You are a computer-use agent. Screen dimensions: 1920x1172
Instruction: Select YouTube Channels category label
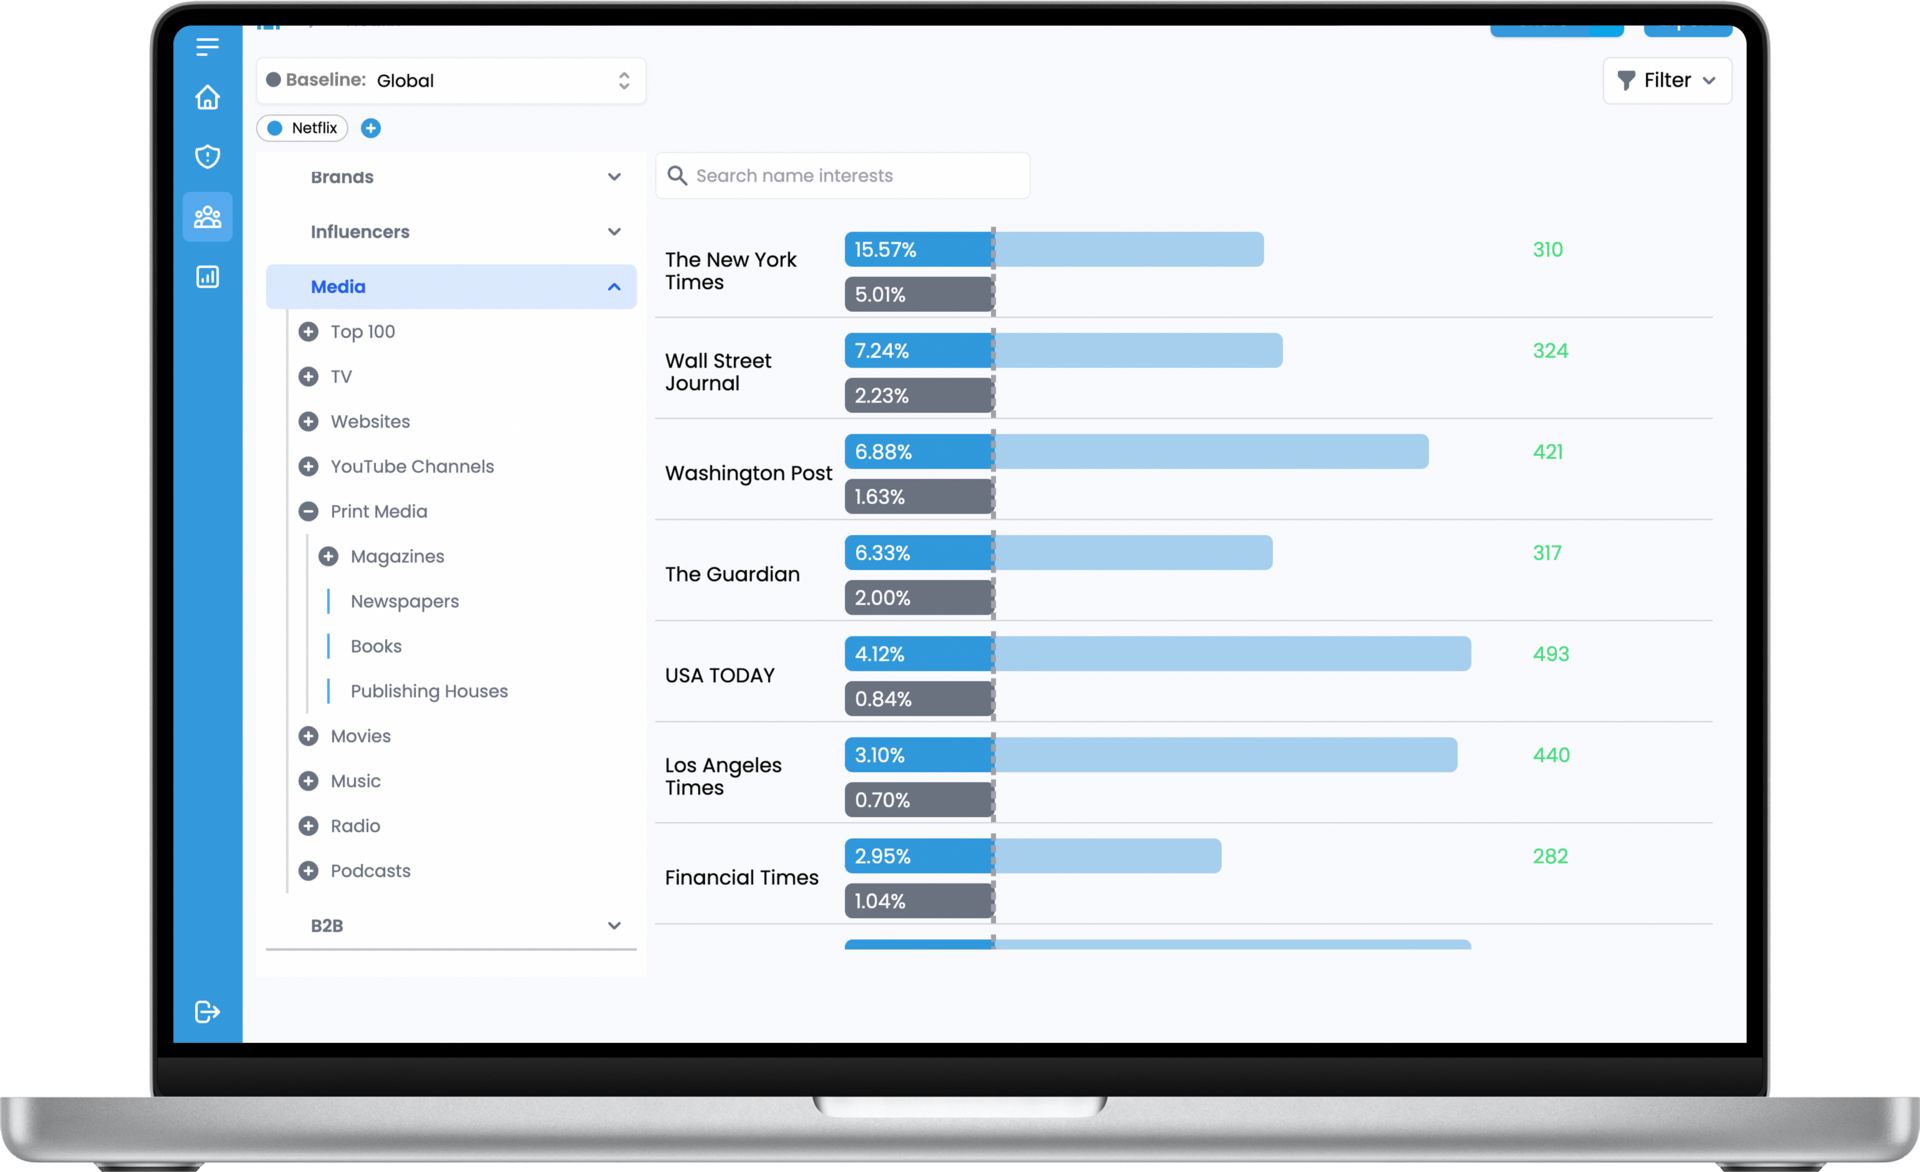[x=412, y=466]
